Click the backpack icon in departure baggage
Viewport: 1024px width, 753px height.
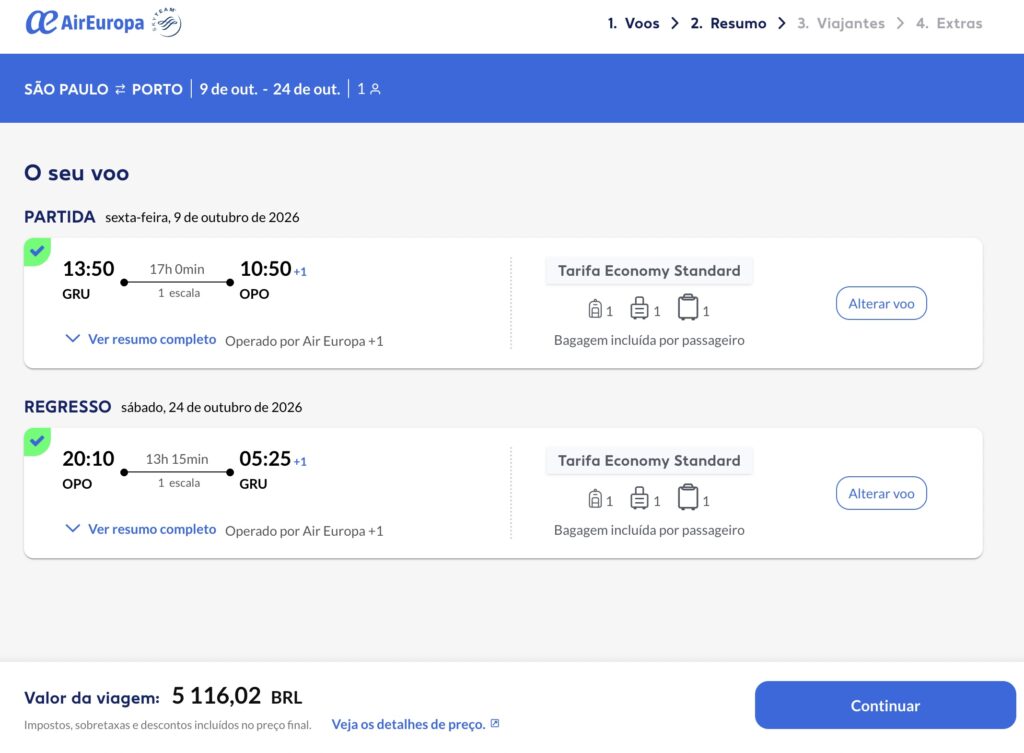[595, 309]
